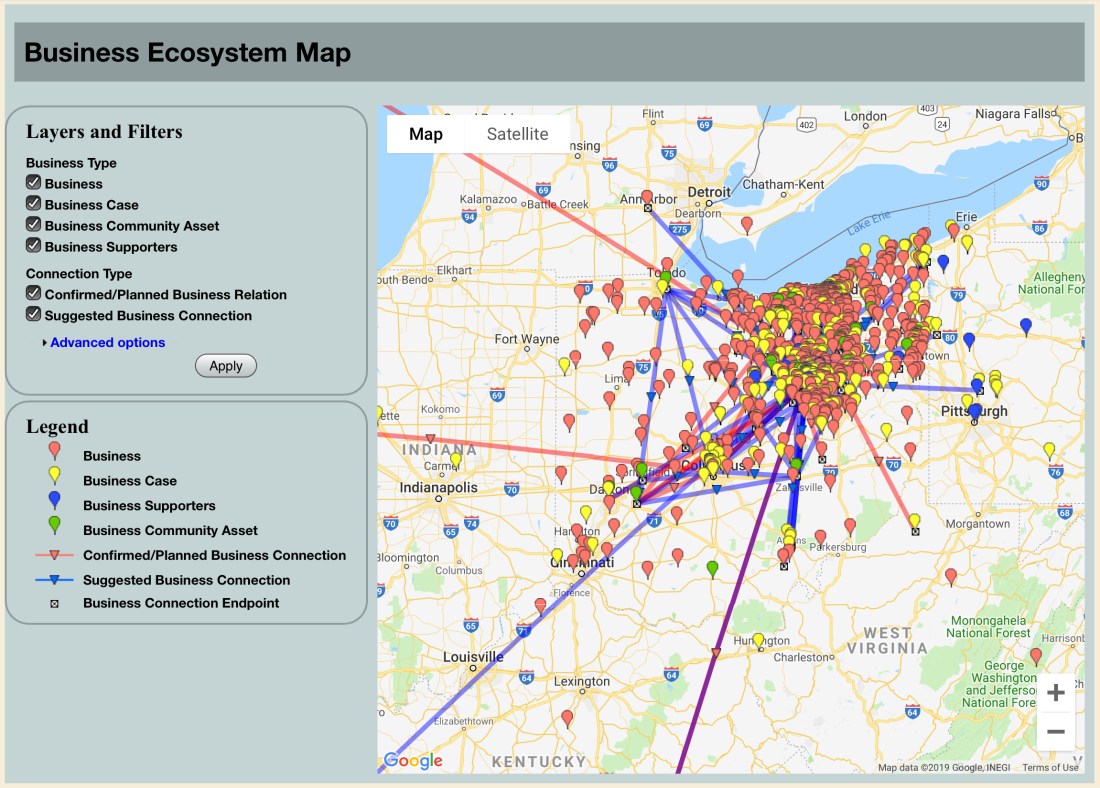The width and height of the screenshot is (1100, 788).
Task: Click the yellow marker near Carmel, Indiana
Action: tap(456, 460)
